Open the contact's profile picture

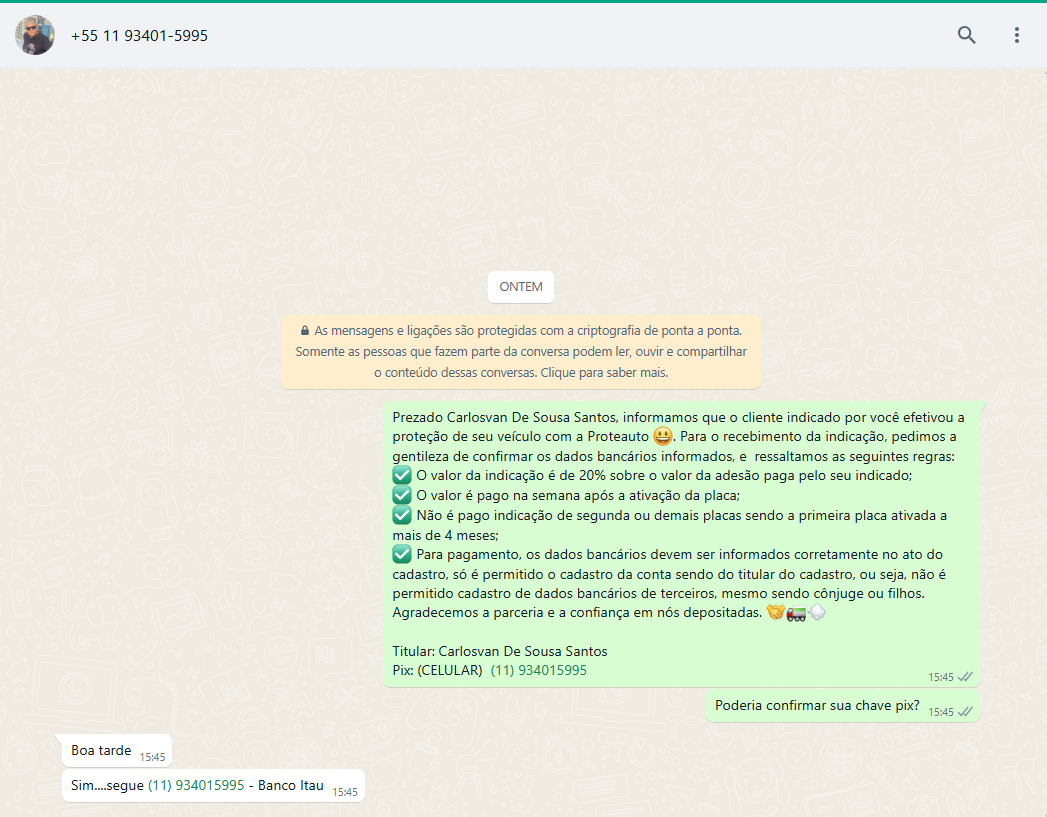pos(35,35)
